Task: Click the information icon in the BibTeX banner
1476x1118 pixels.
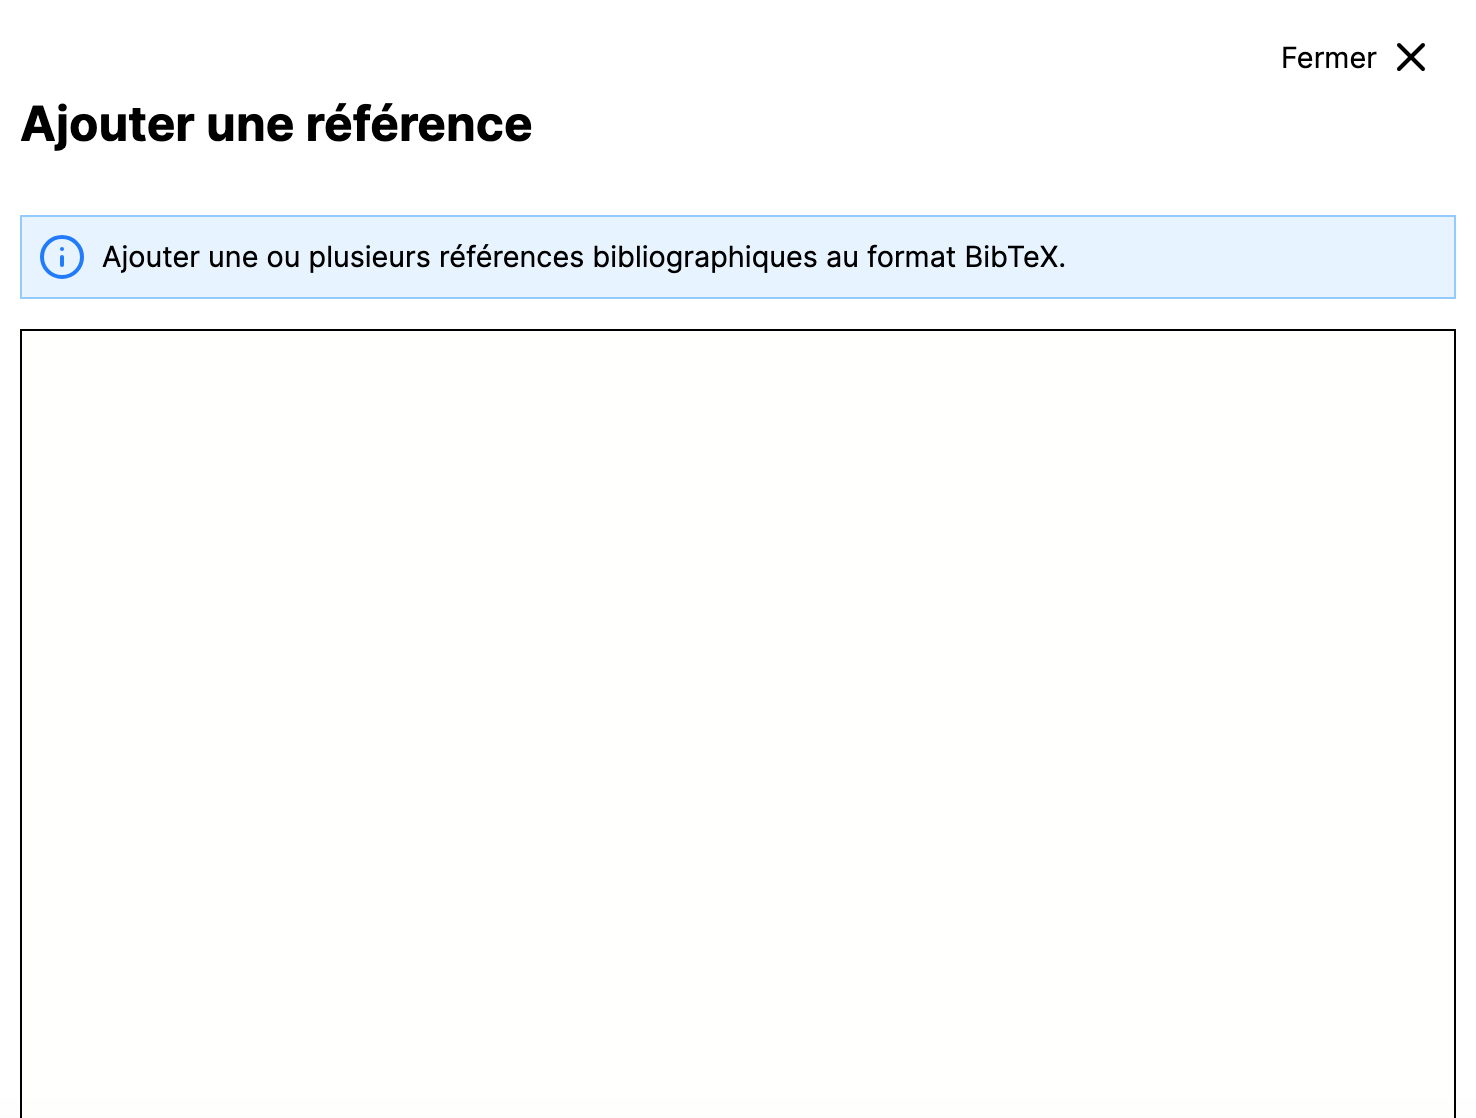Action: pos(60,257)
